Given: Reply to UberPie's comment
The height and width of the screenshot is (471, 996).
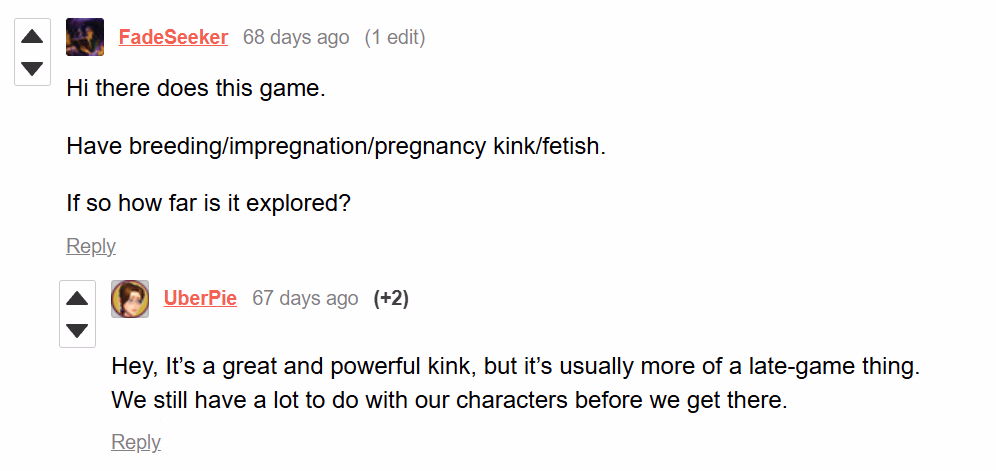Looking at the screenshot, I should click(x=136, y=442).
